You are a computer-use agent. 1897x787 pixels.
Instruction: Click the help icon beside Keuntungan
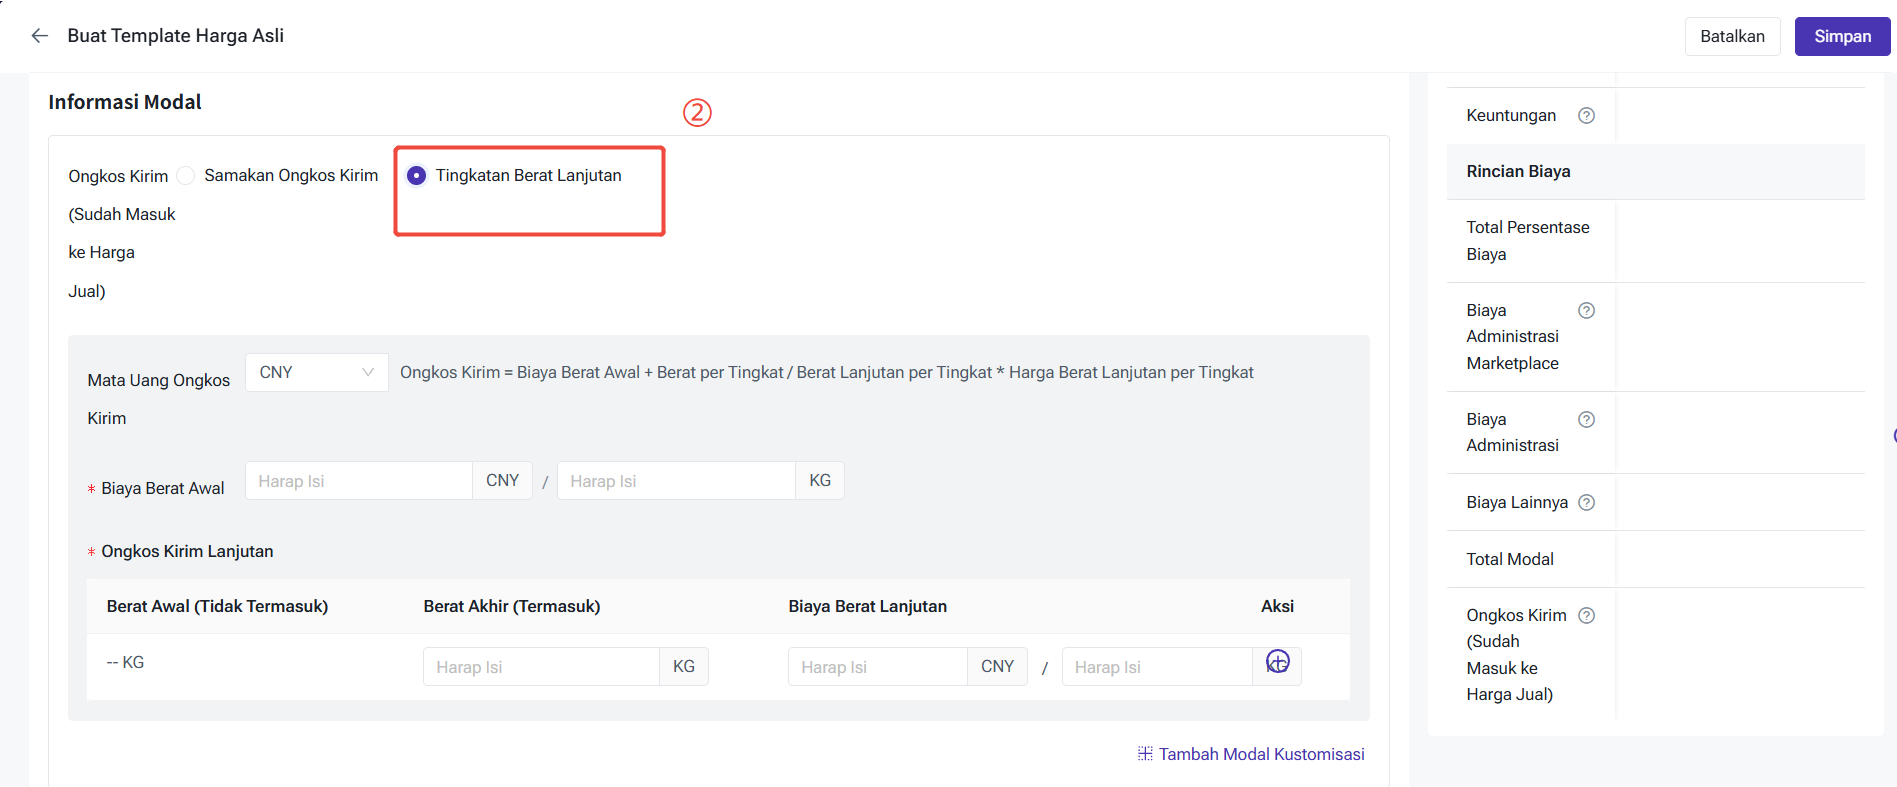coord(1586,116)
